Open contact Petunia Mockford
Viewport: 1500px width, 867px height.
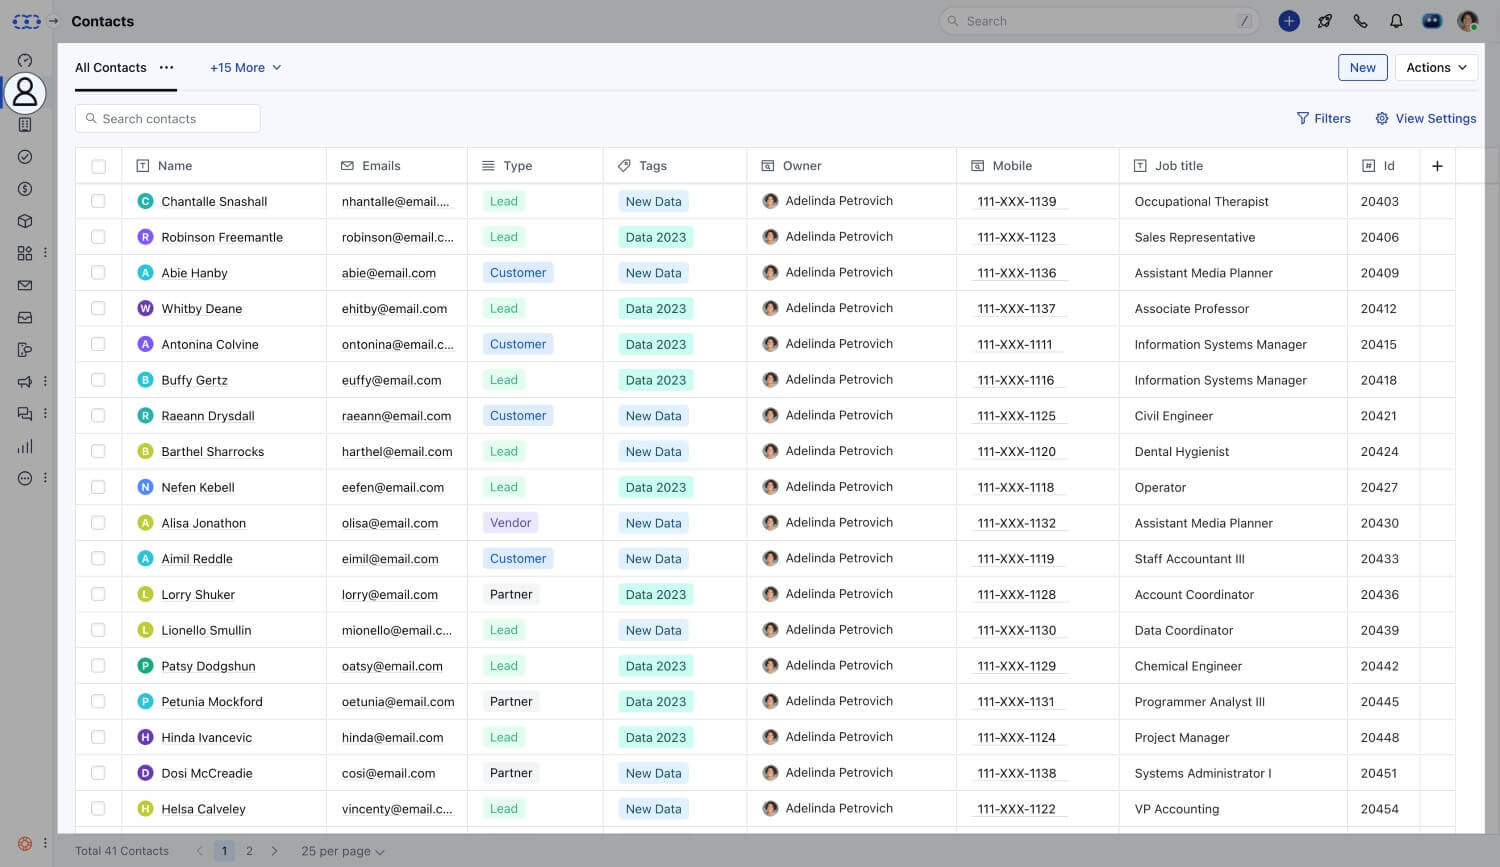(x=212, y=702)
